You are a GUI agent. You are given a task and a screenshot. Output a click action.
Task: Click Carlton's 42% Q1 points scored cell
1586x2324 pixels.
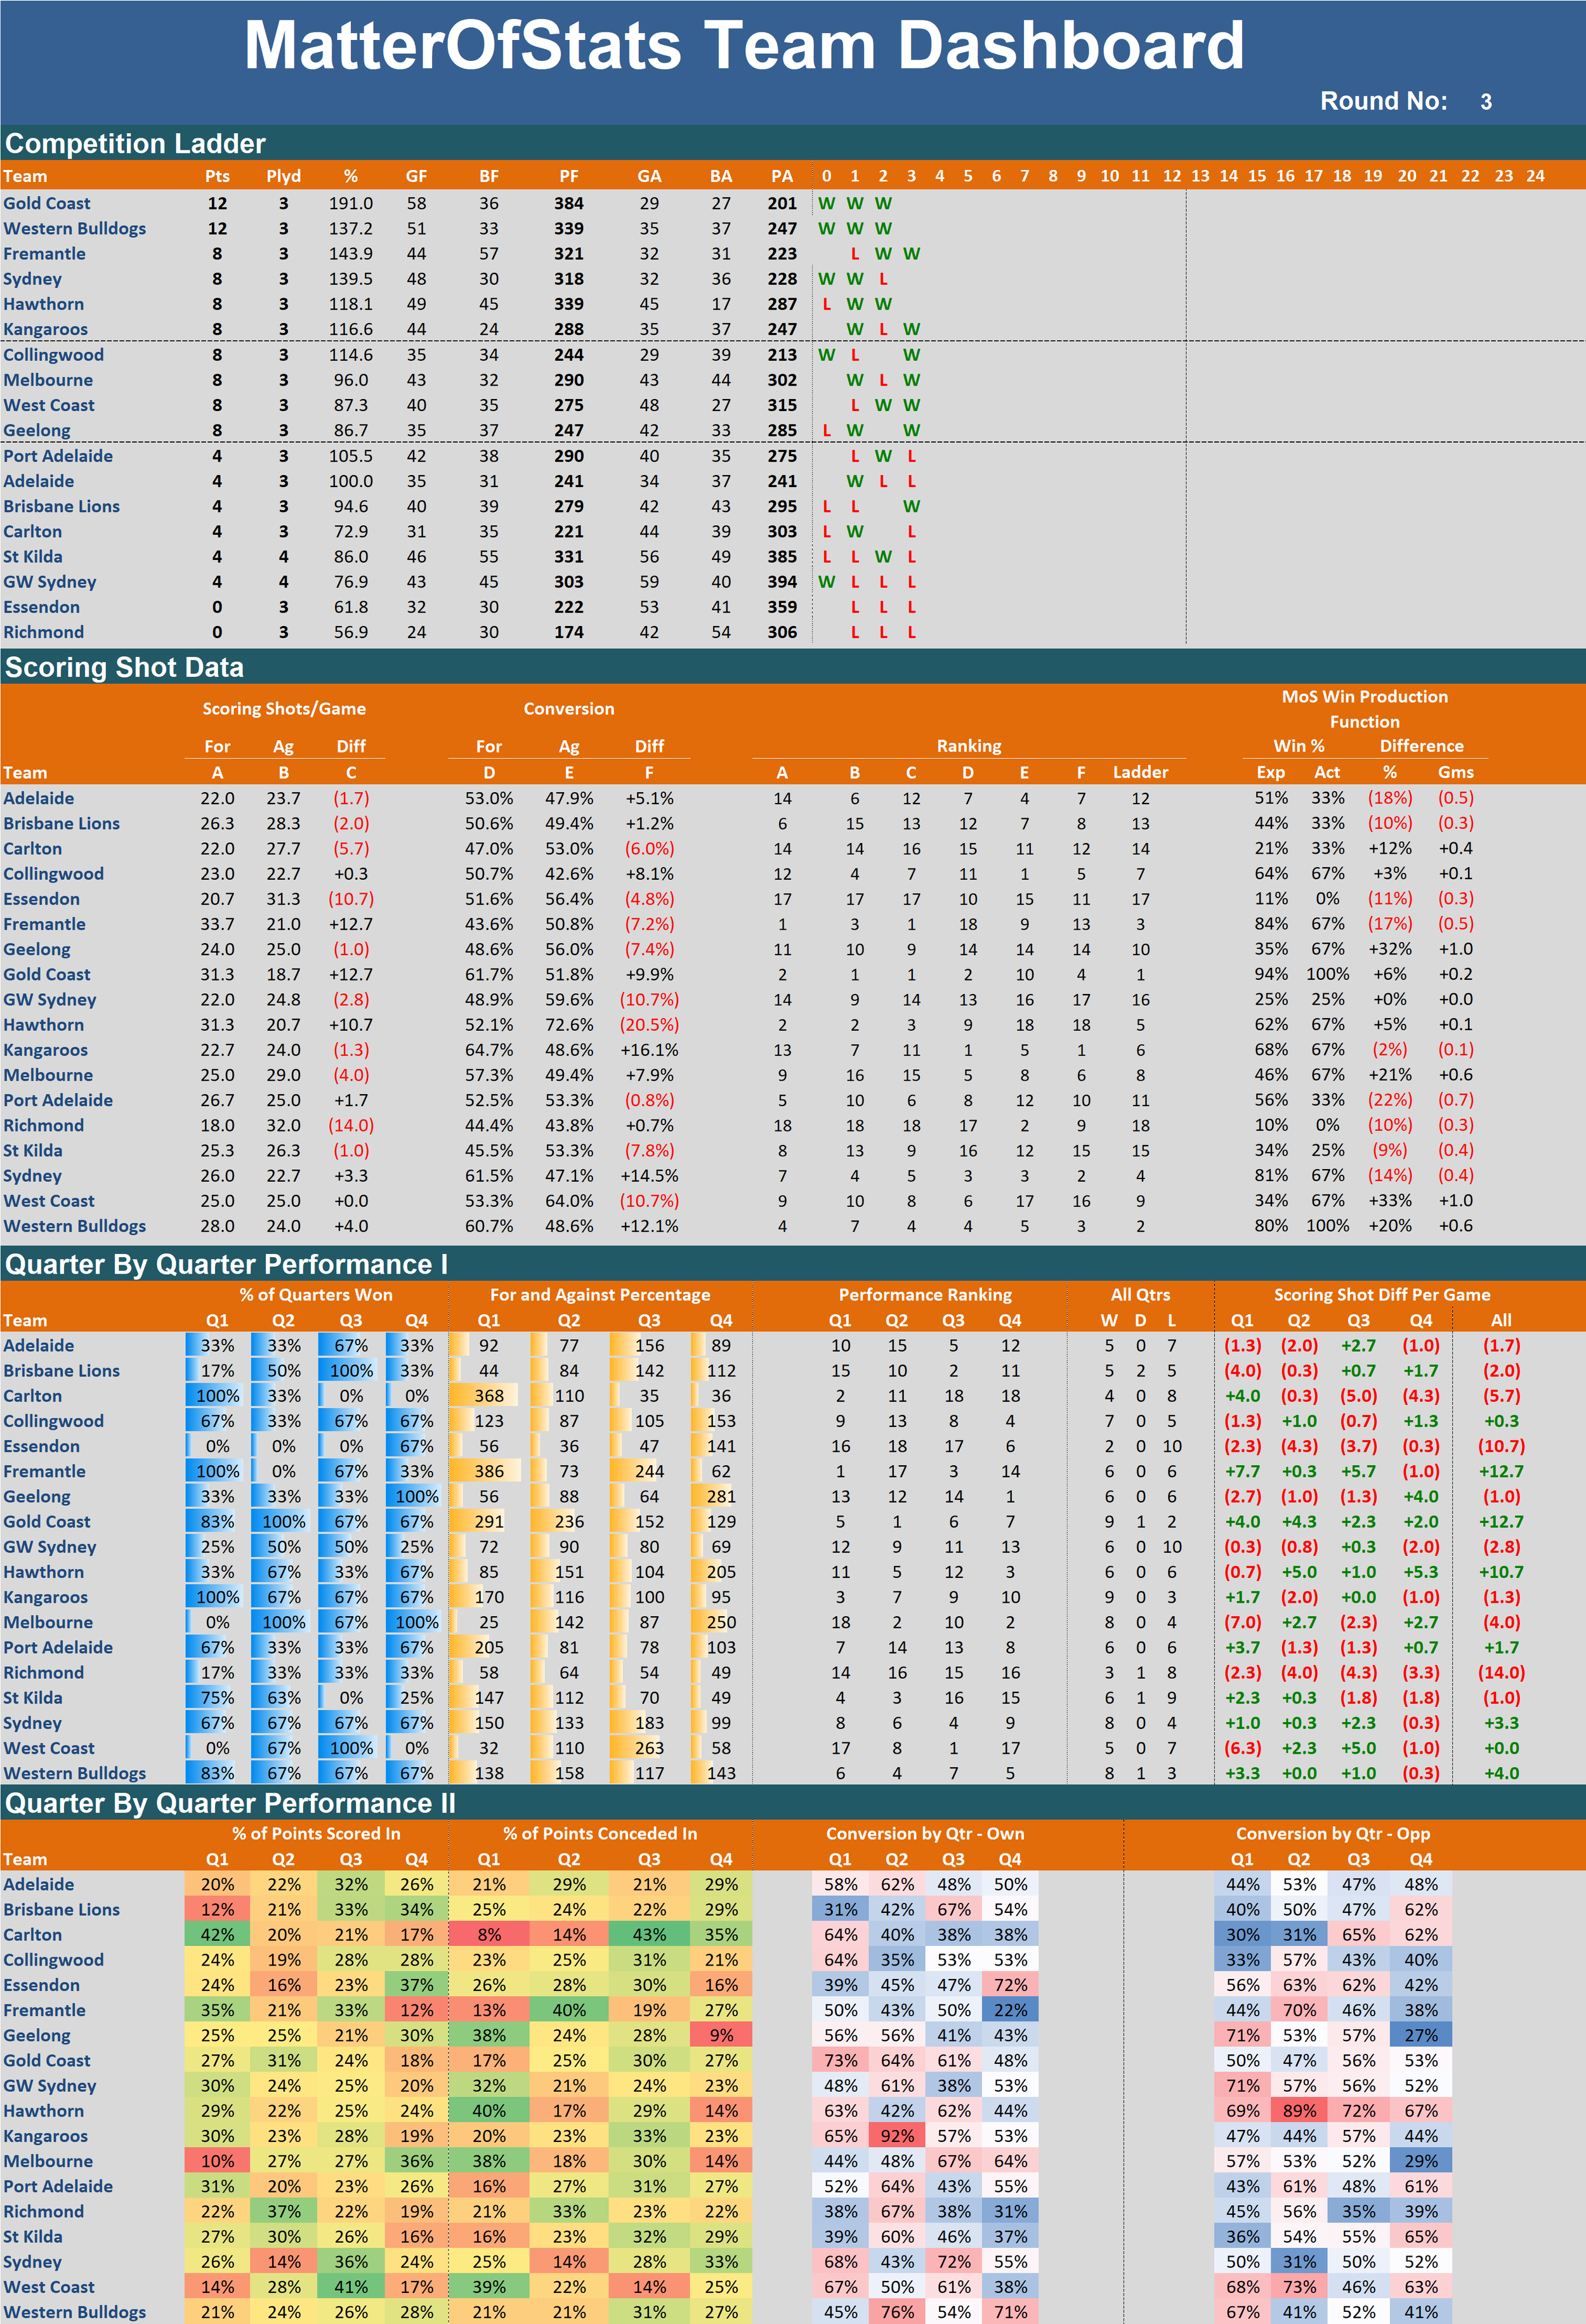tap(217, 1935)
